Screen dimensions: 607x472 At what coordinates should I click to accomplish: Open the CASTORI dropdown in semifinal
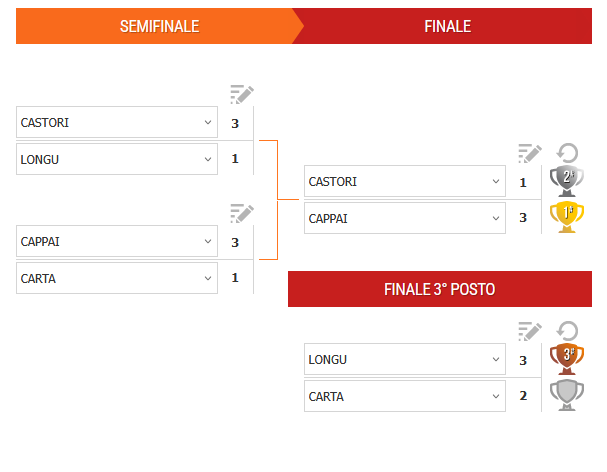208,123
